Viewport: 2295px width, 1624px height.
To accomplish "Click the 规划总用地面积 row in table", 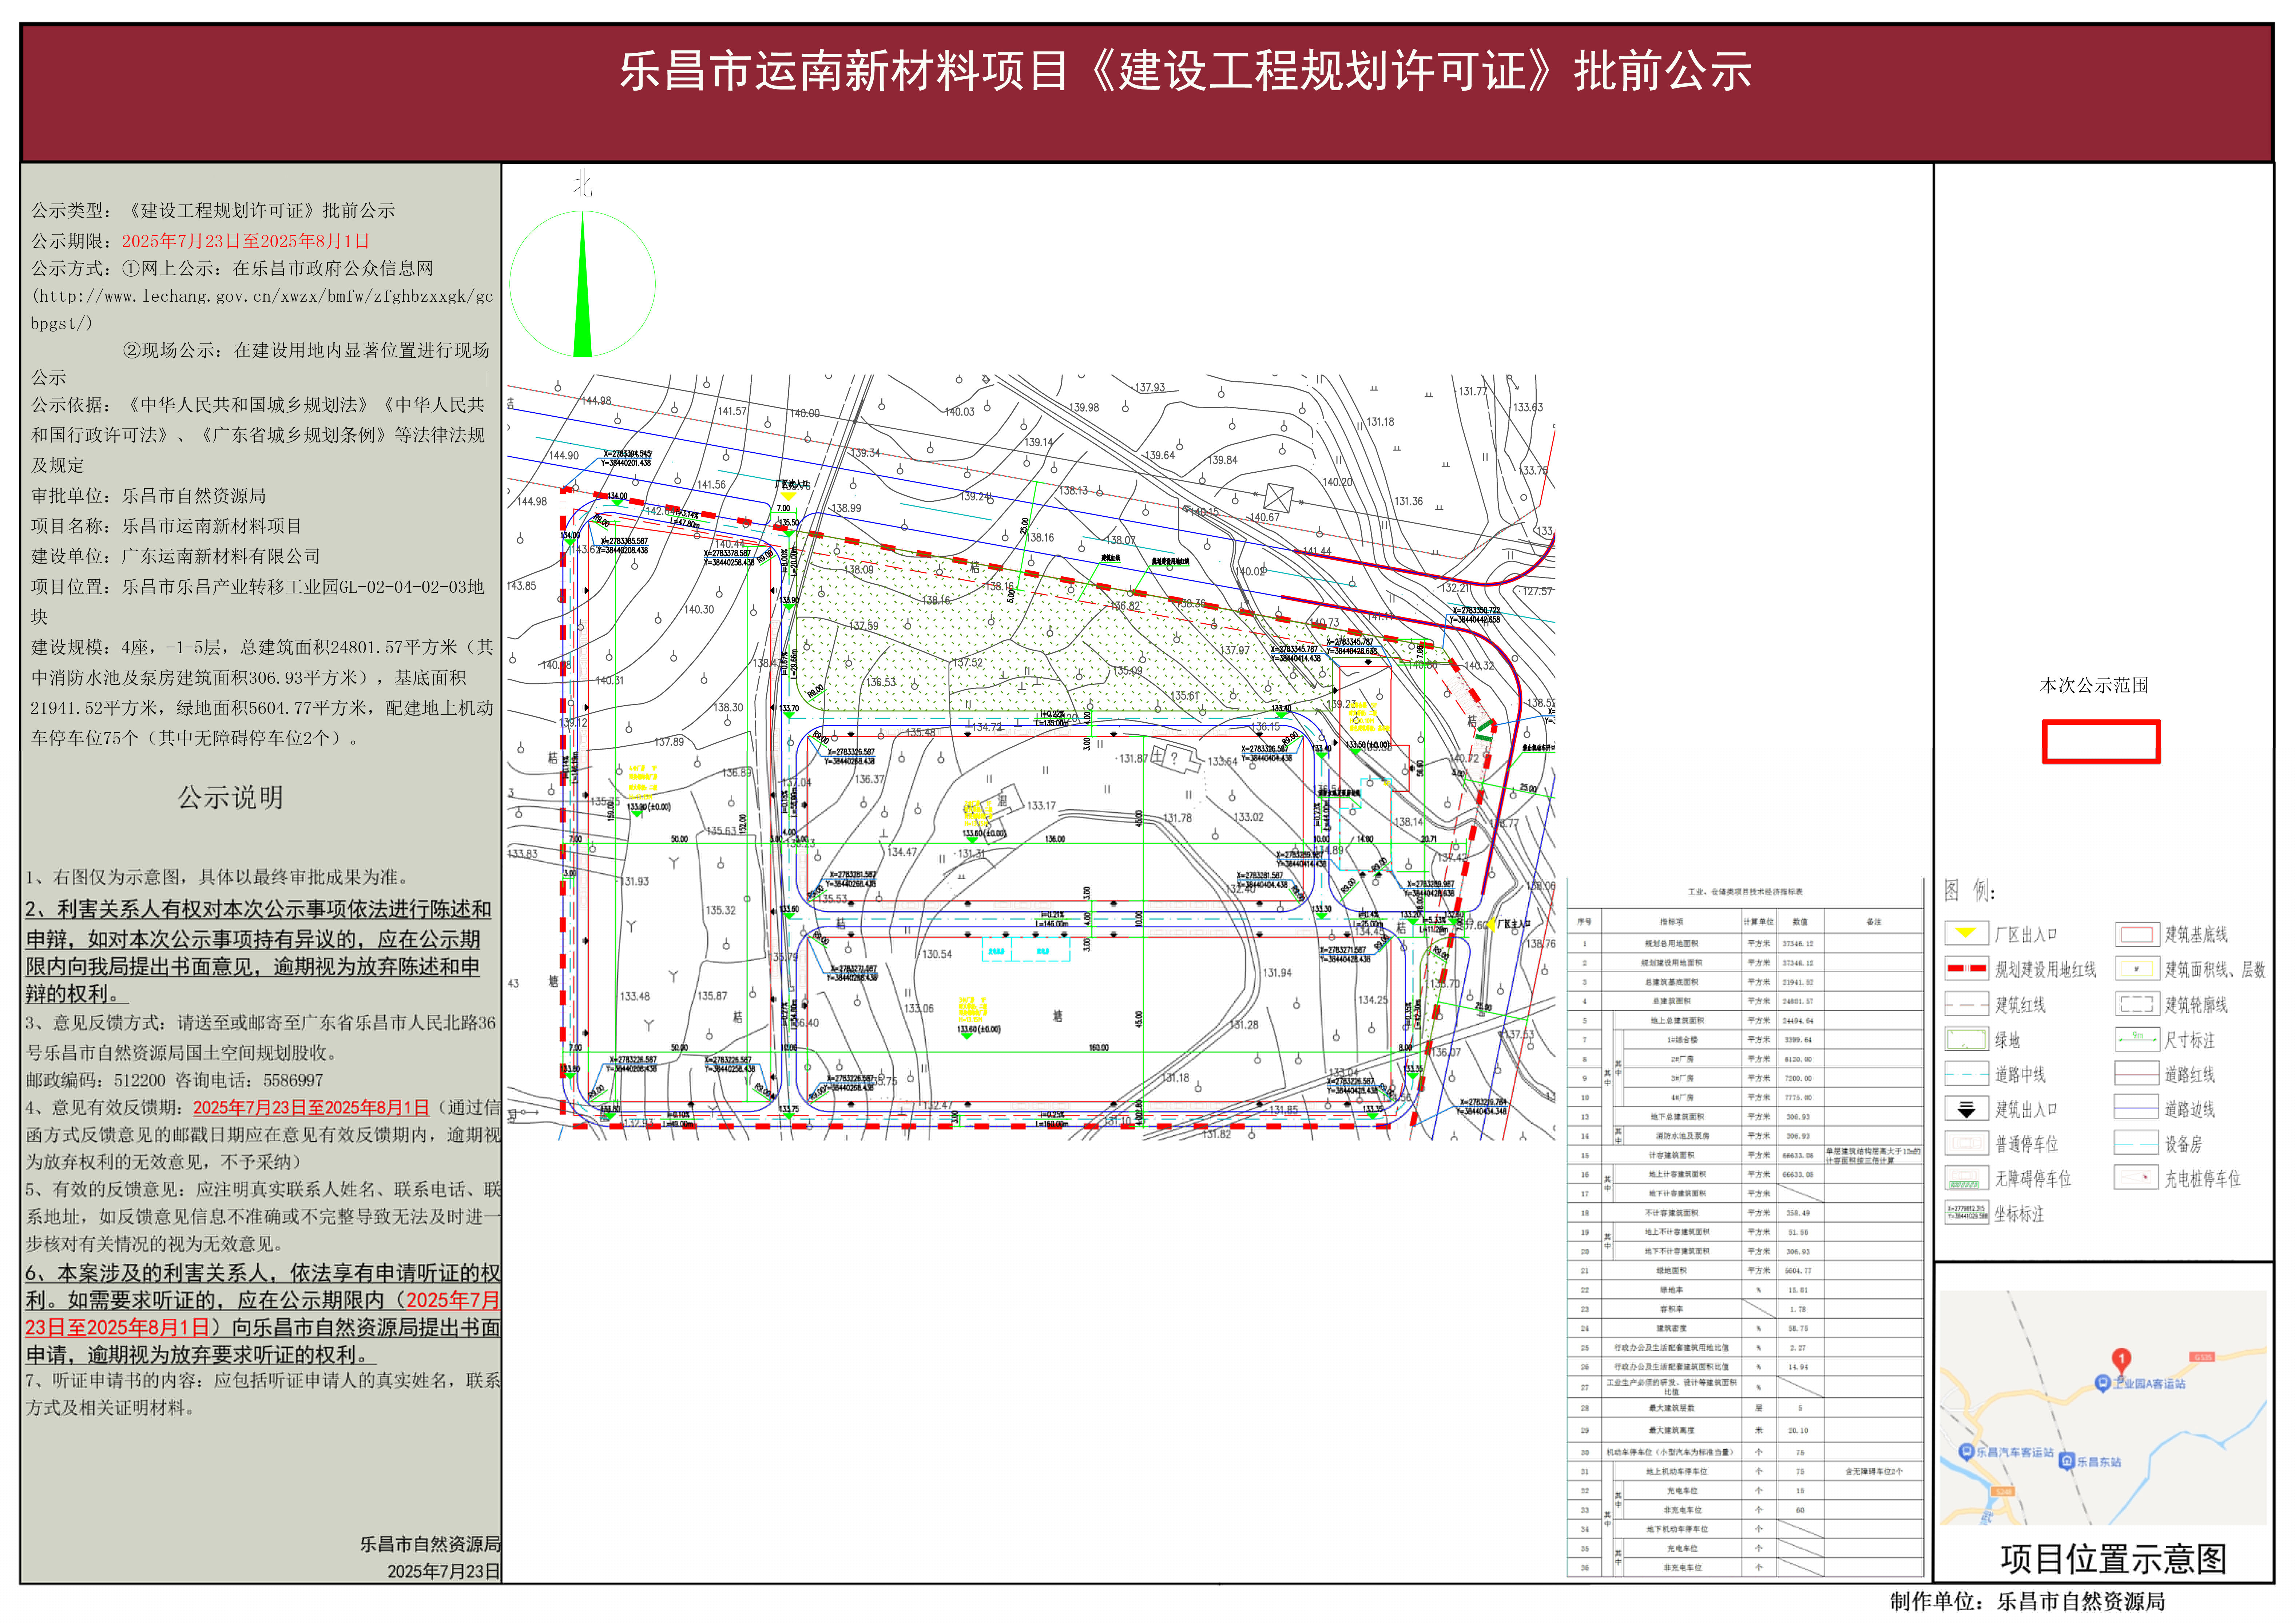I will point(1745,943).
